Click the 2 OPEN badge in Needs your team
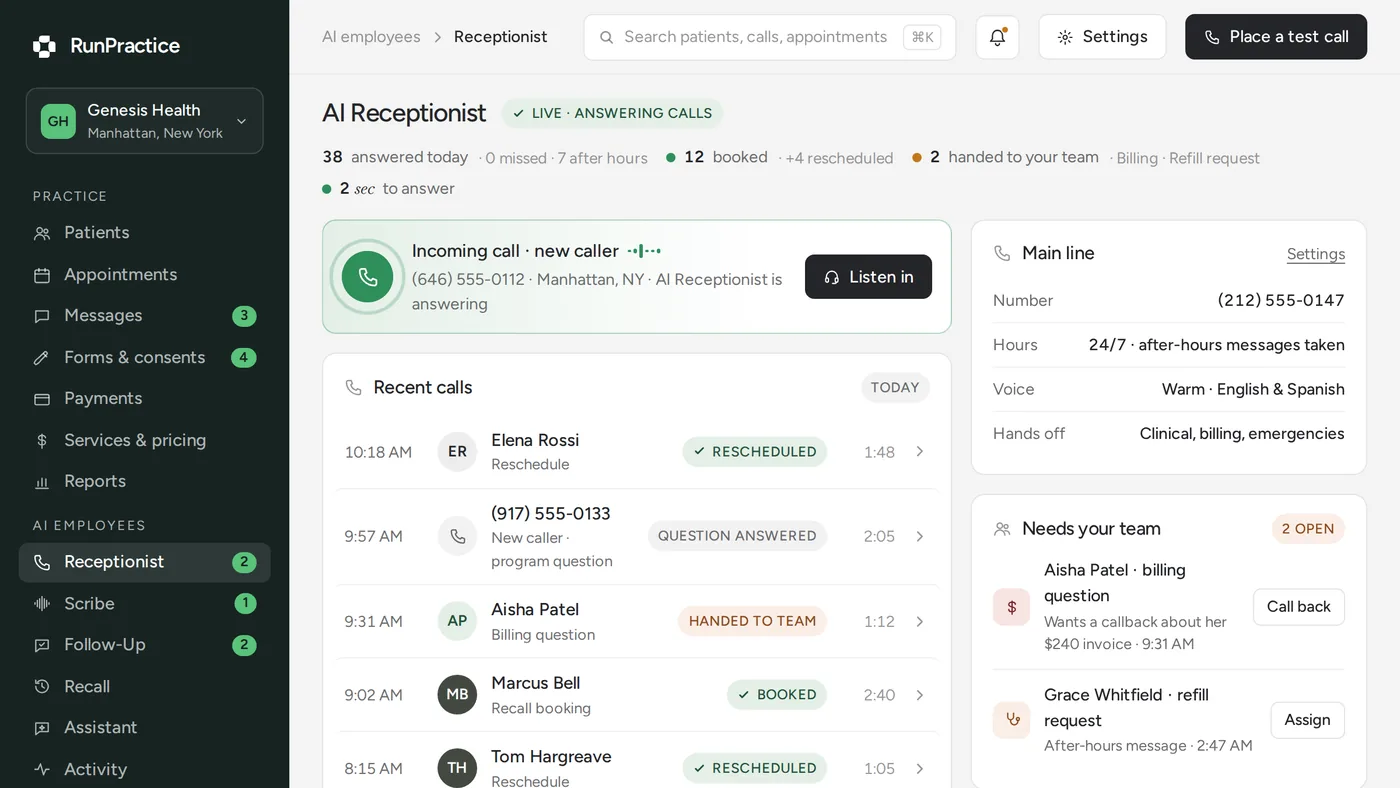 [1308, 529]
